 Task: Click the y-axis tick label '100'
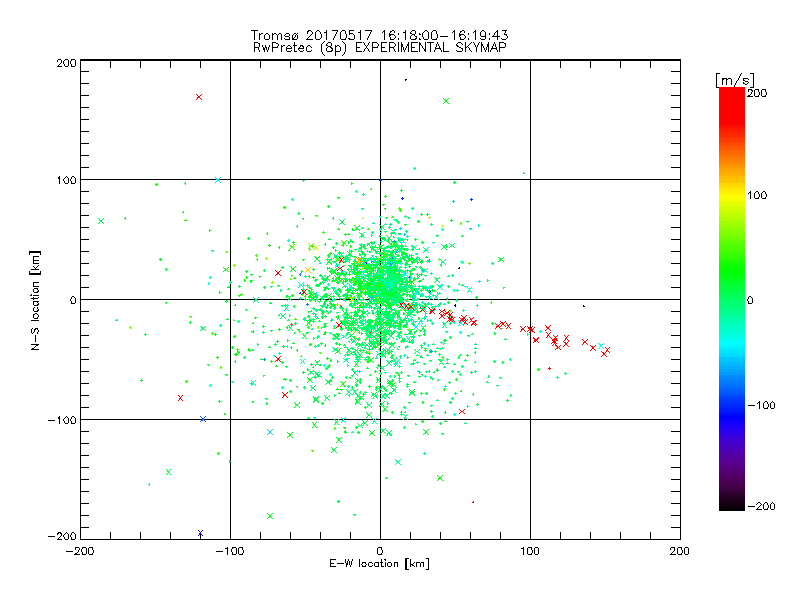click(66, 180)
